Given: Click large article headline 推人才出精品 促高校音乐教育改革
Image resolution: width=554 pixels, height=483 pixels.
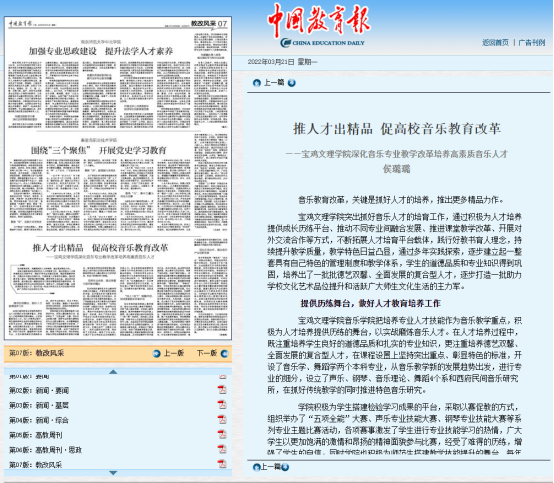Looking at the screenshot, I should [397, 129].
